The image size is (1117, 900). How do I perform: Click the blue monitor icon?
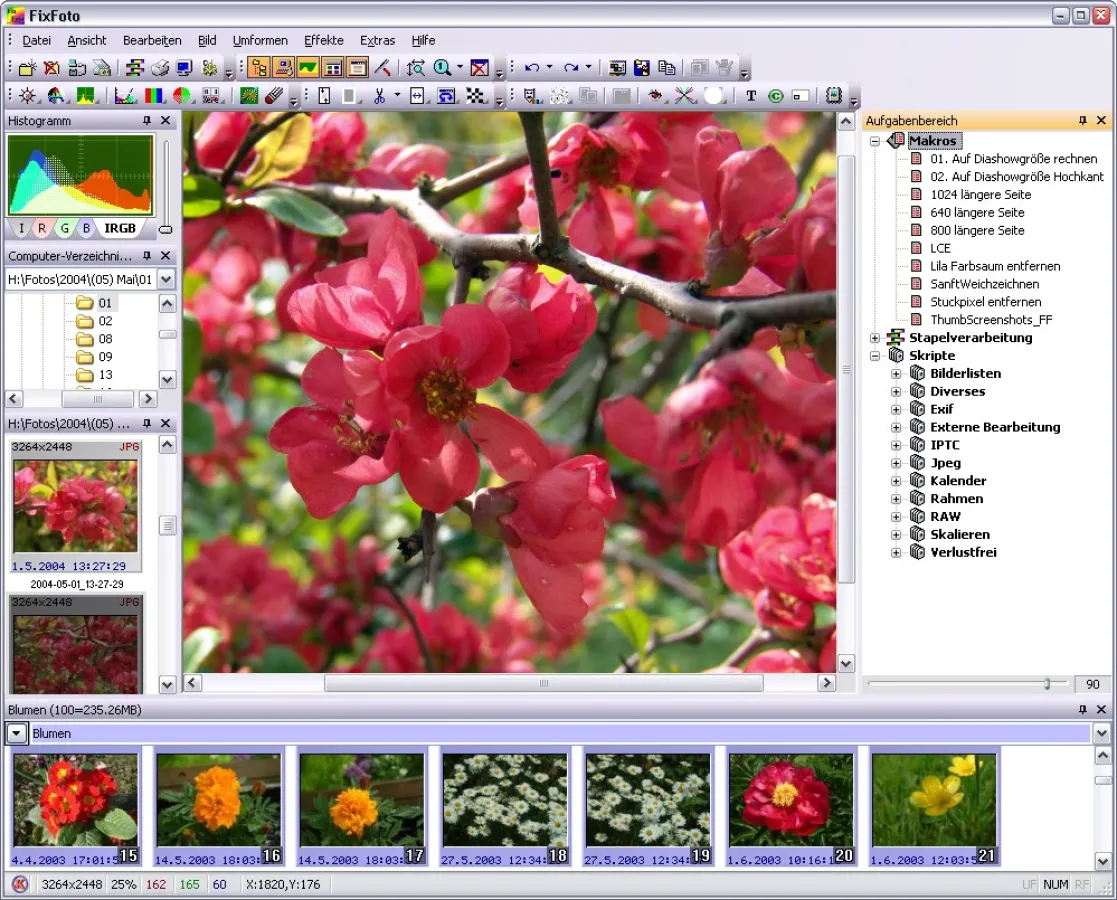pos(185,68)
